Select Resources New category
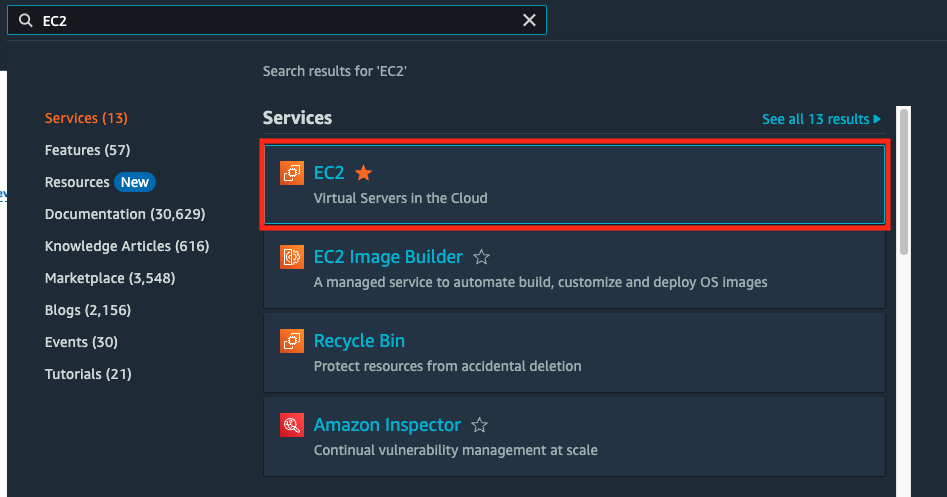 (100, 182)
